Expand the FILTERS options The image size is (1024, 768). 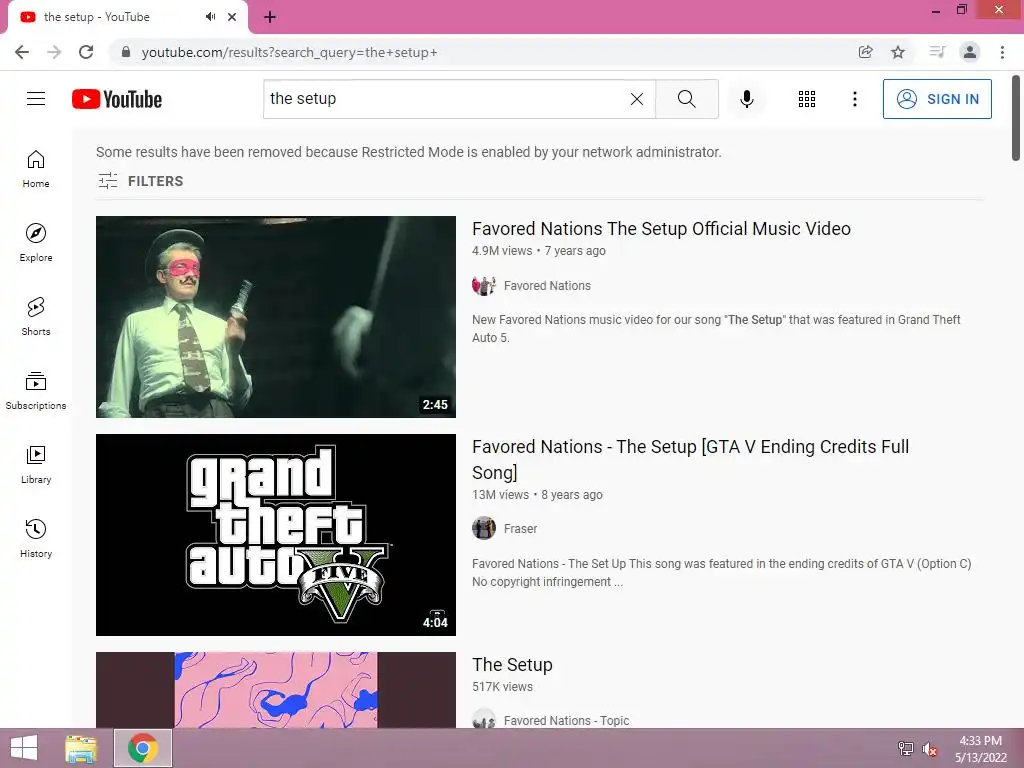(140, 181)
